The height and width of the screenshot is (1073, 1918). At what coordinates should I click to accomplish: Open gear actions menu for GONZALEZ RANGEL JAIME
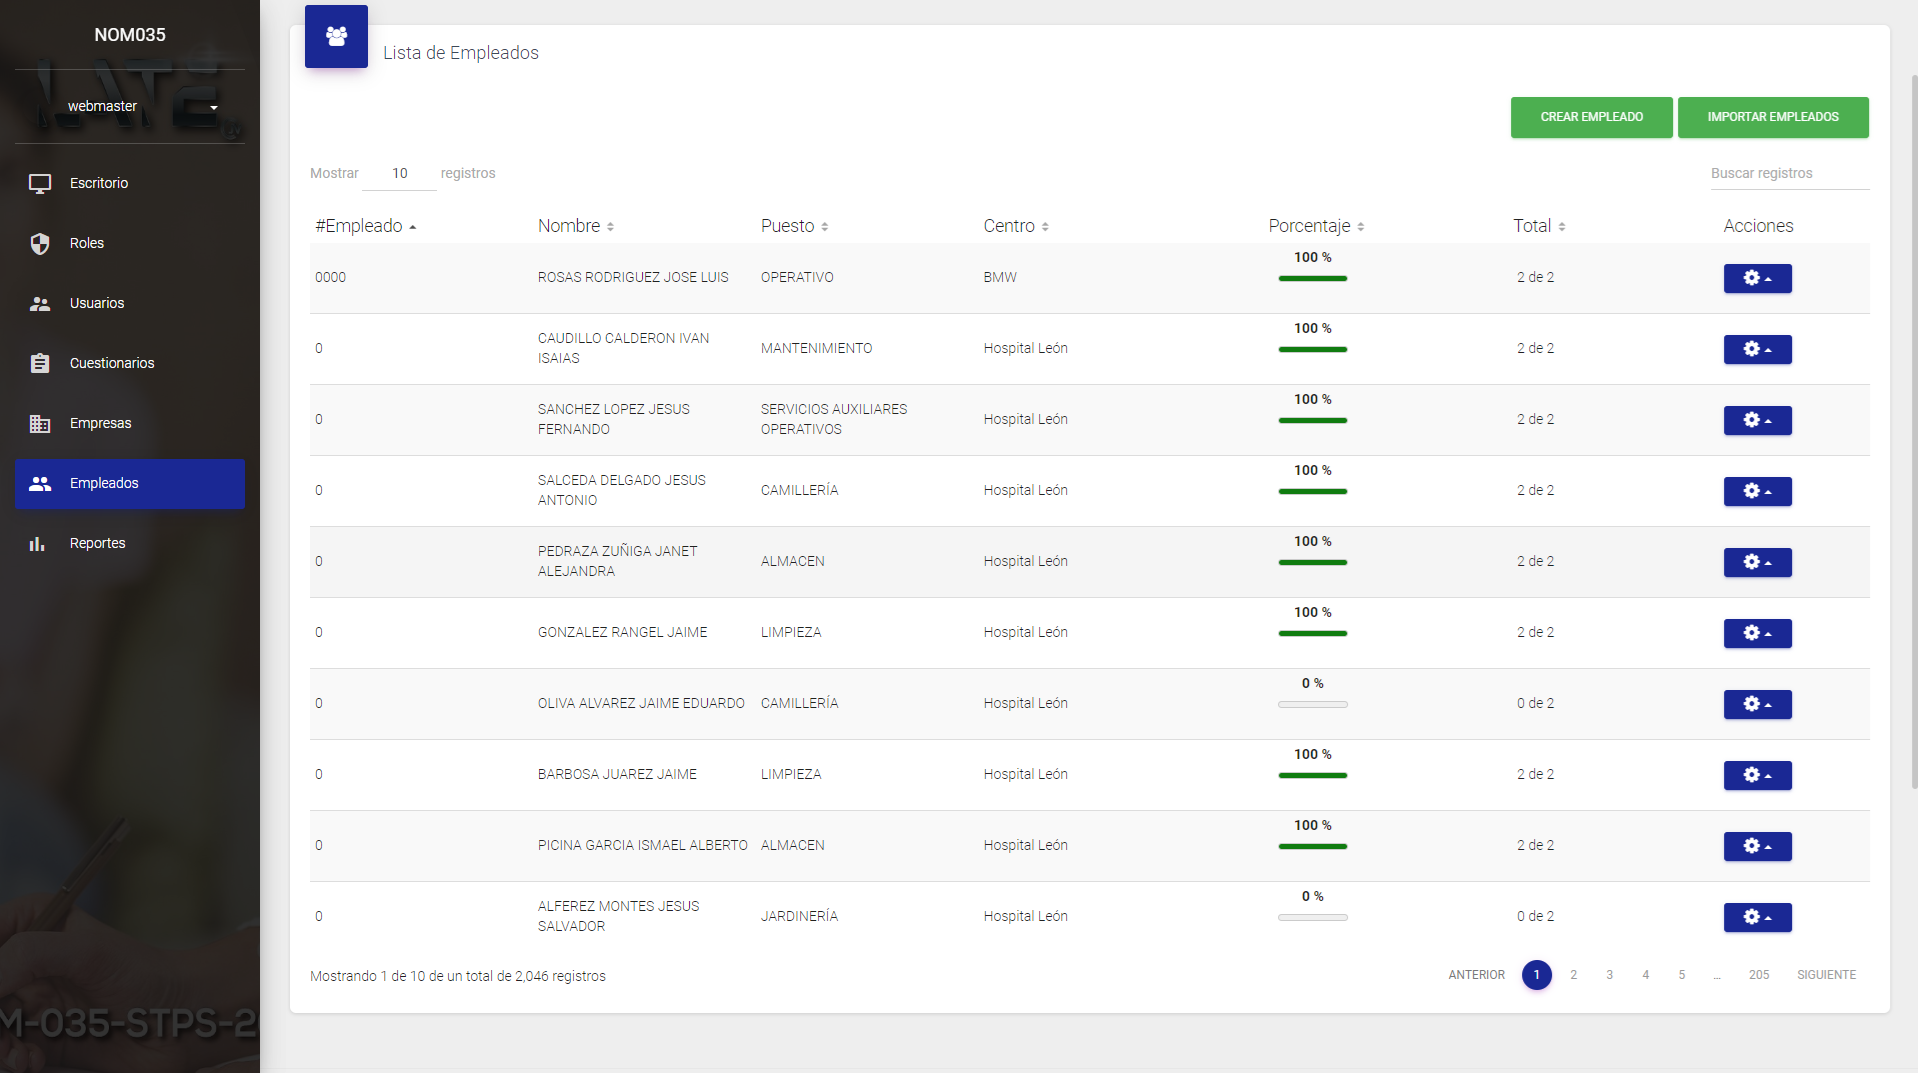(x=1757, y=633)
